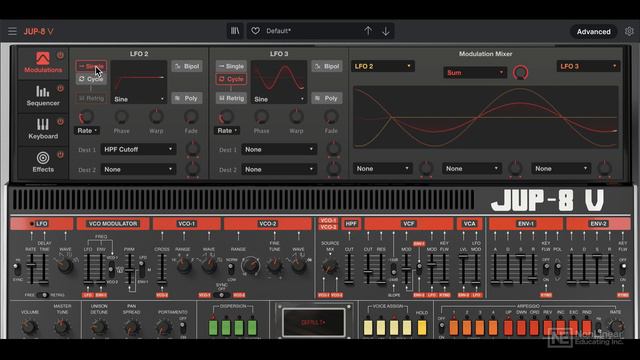Open the preset library browser icon
Viewport: 640px width, 360px height.
pyautogui.click(x=235, y=31)
